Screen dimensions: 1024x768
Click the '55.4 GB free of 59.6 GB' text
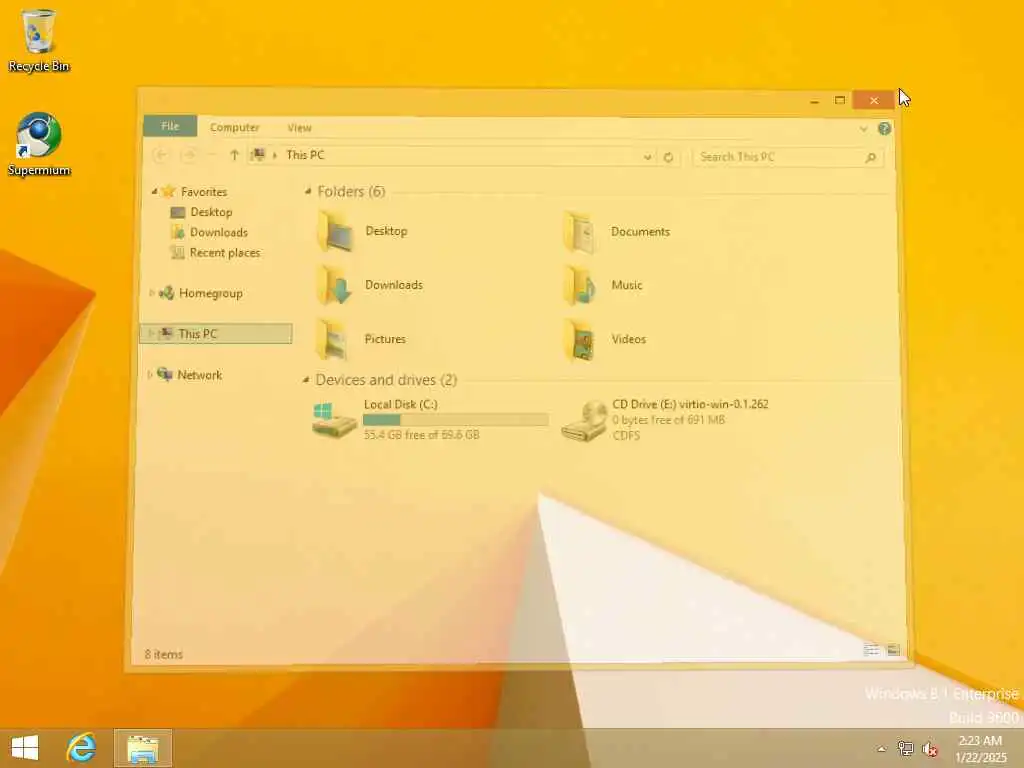(421, 435)
